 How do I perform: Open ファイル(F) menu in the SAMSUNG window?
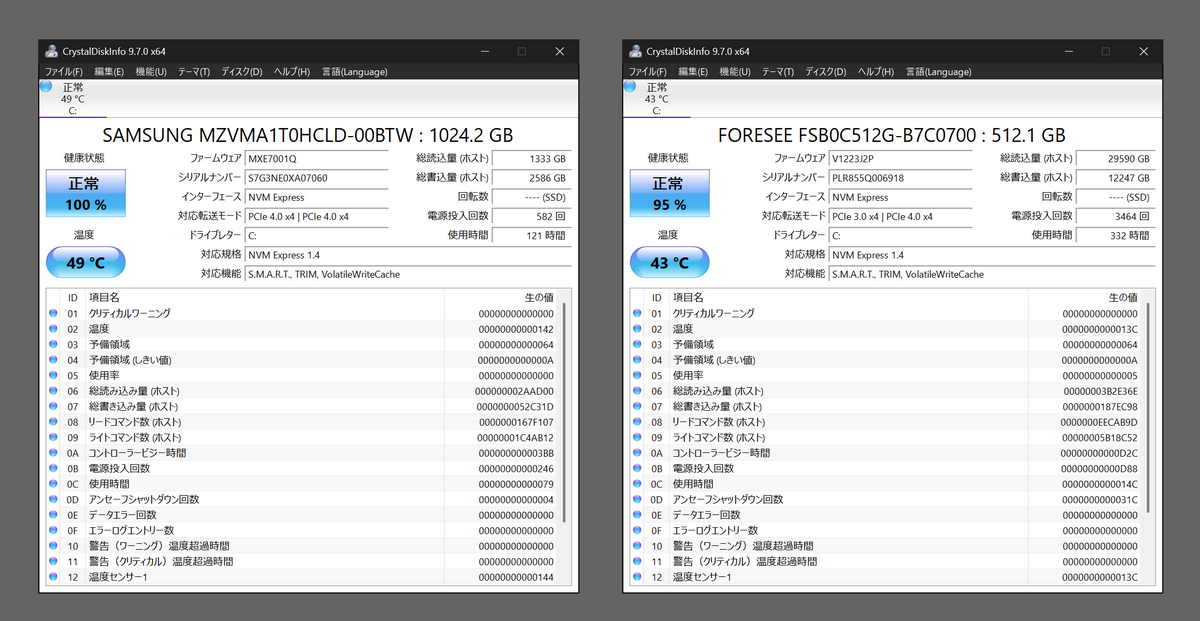point(63,72)
